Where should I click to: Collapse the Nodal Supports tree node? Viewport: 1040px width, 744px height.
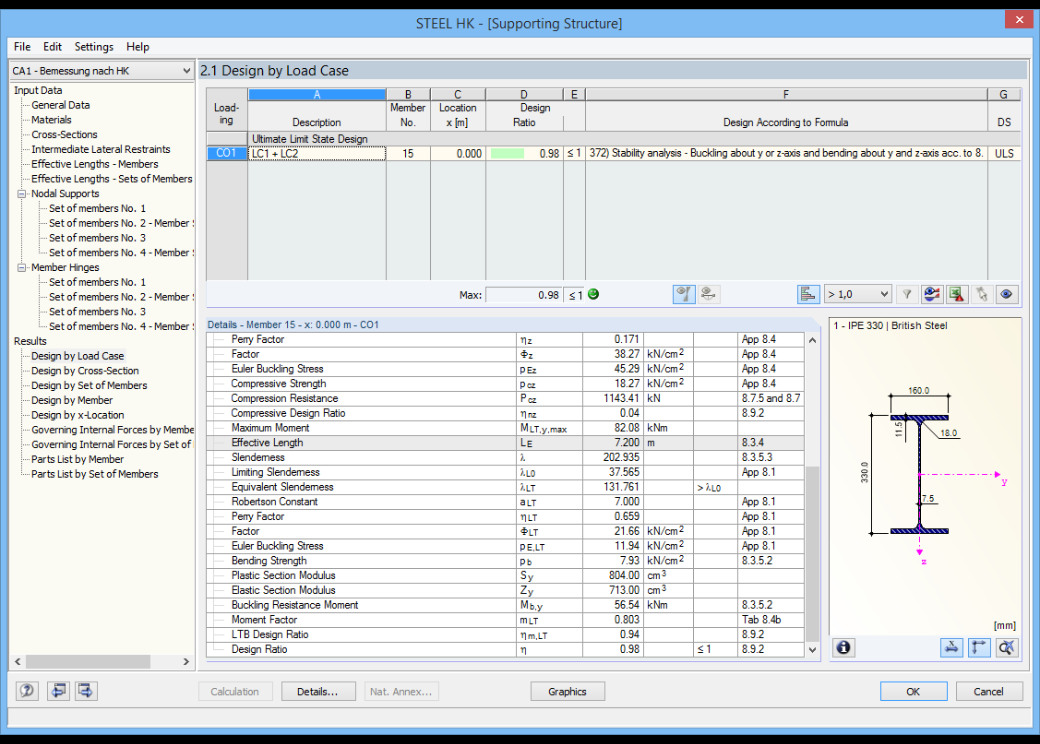22,194
